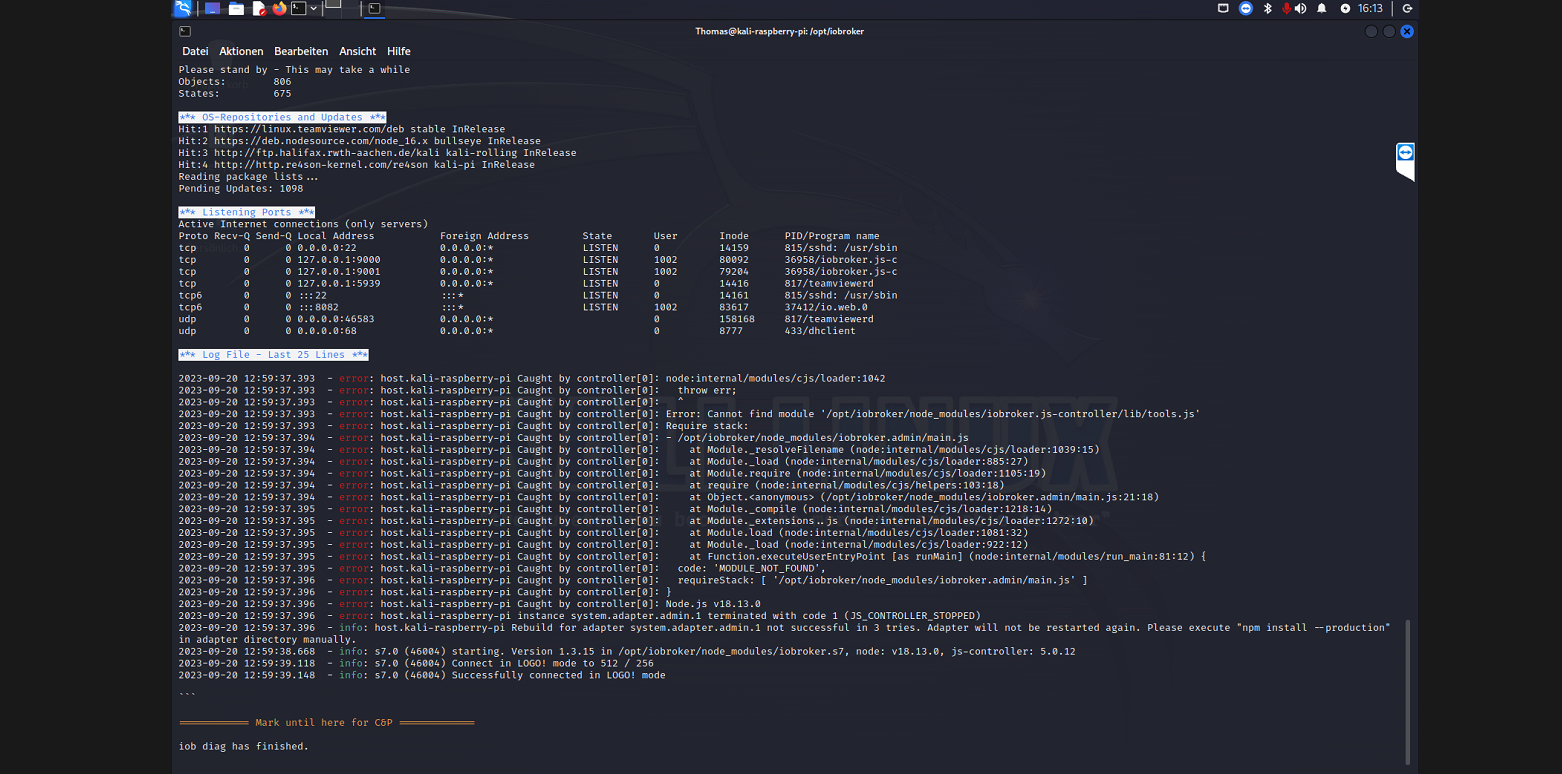Open the Kali applications menu

(182, 9)
